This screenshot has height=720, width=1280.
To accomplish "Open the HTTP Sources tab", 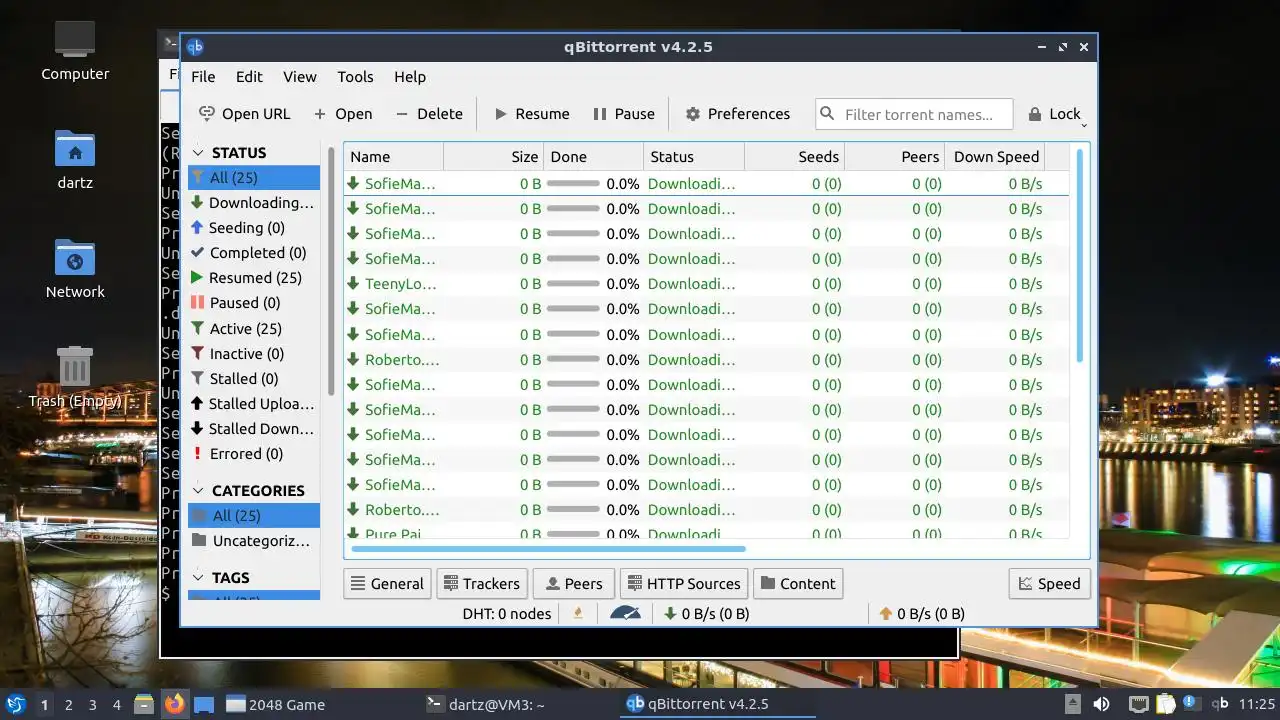I will 684,584.
